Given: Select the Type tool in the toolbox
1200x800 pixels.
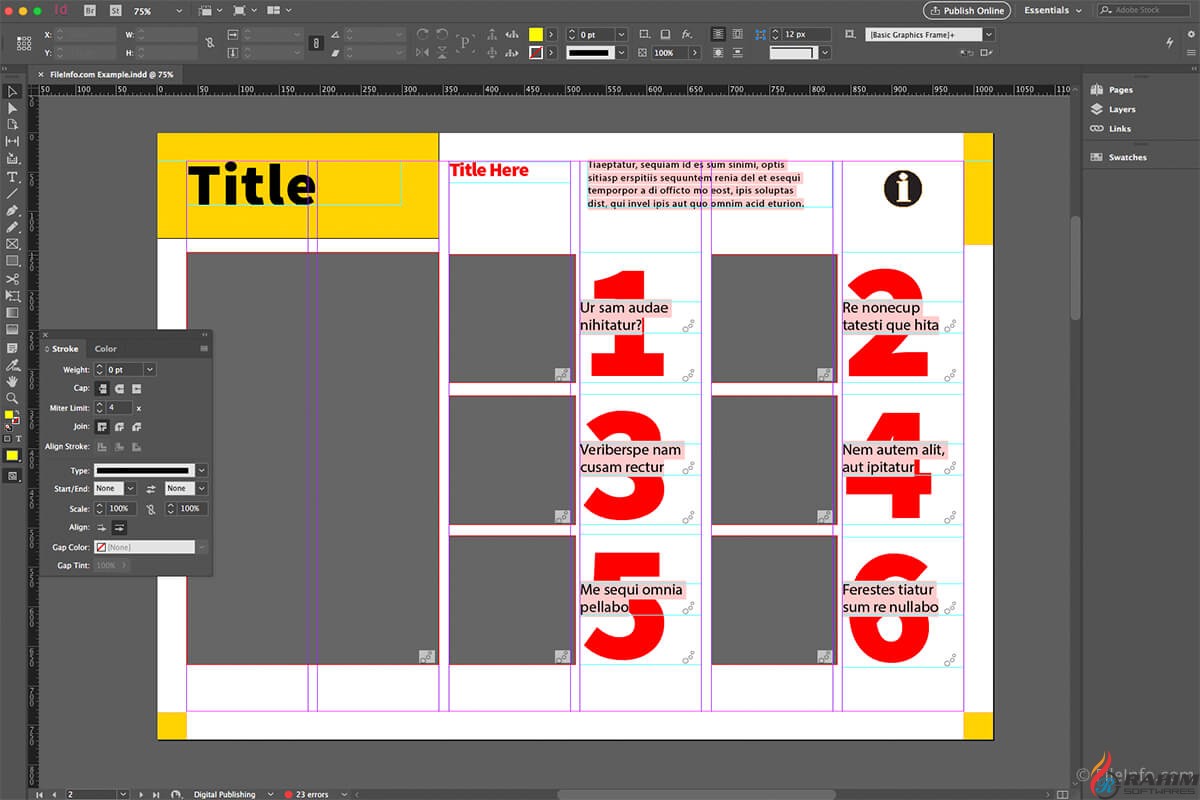Looking at the screenshot, I should [12, 176].
